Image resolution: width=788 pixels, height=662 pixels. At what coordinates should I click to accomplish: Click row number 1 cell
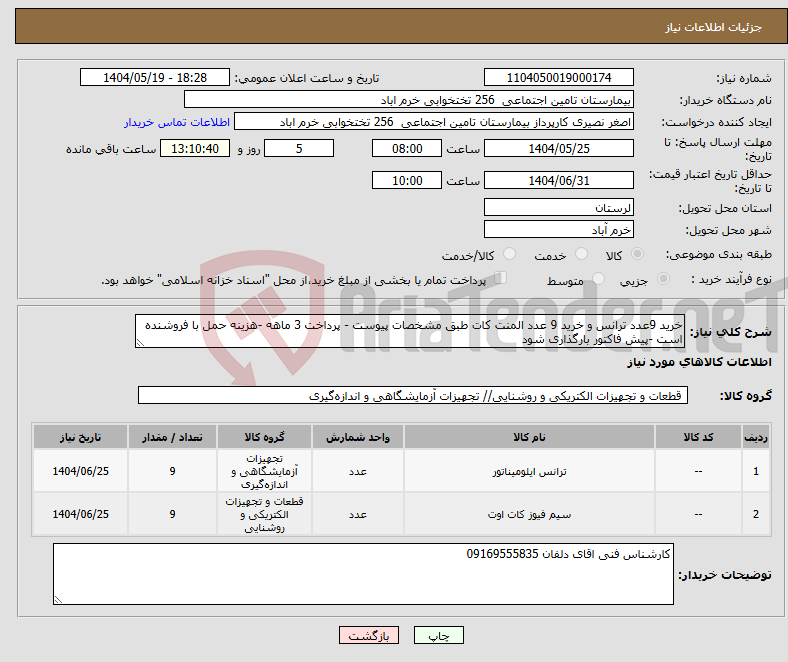756,471
